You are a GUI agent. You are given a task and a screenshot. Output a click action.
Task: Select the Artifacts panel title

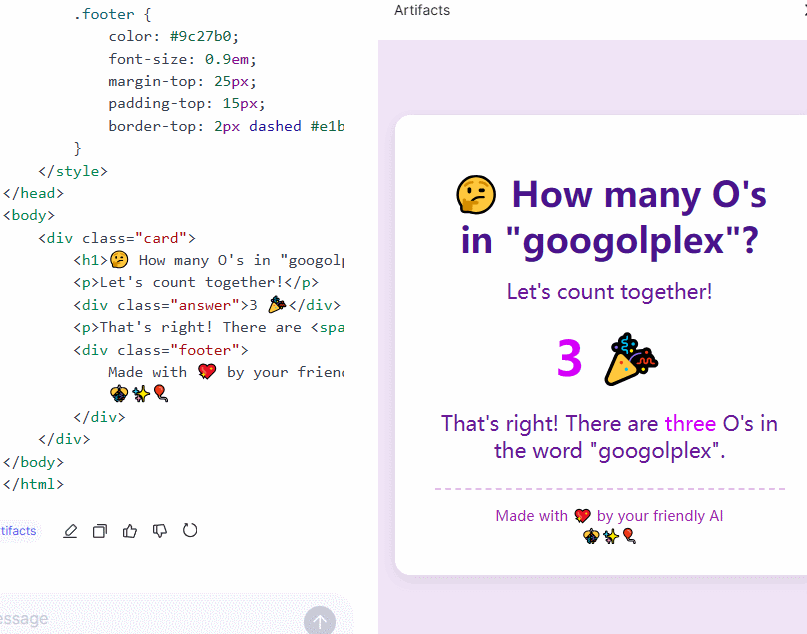[x=422, y=10]
